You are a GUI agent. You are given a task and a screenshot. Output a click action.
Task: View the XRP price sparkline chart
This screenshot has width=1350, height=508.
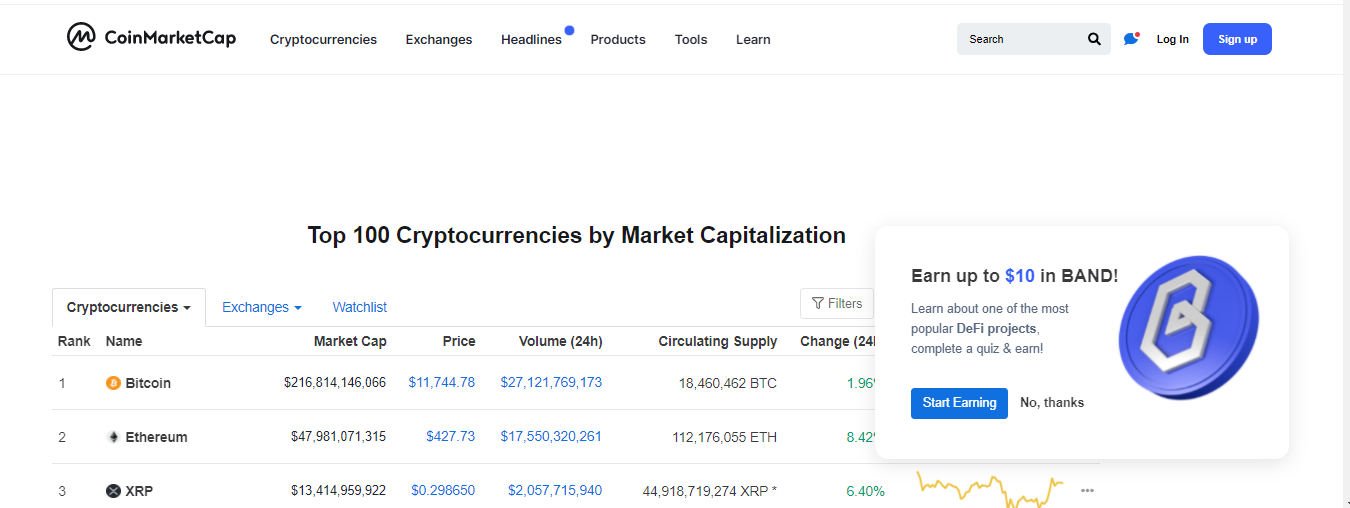coord(990,489)
